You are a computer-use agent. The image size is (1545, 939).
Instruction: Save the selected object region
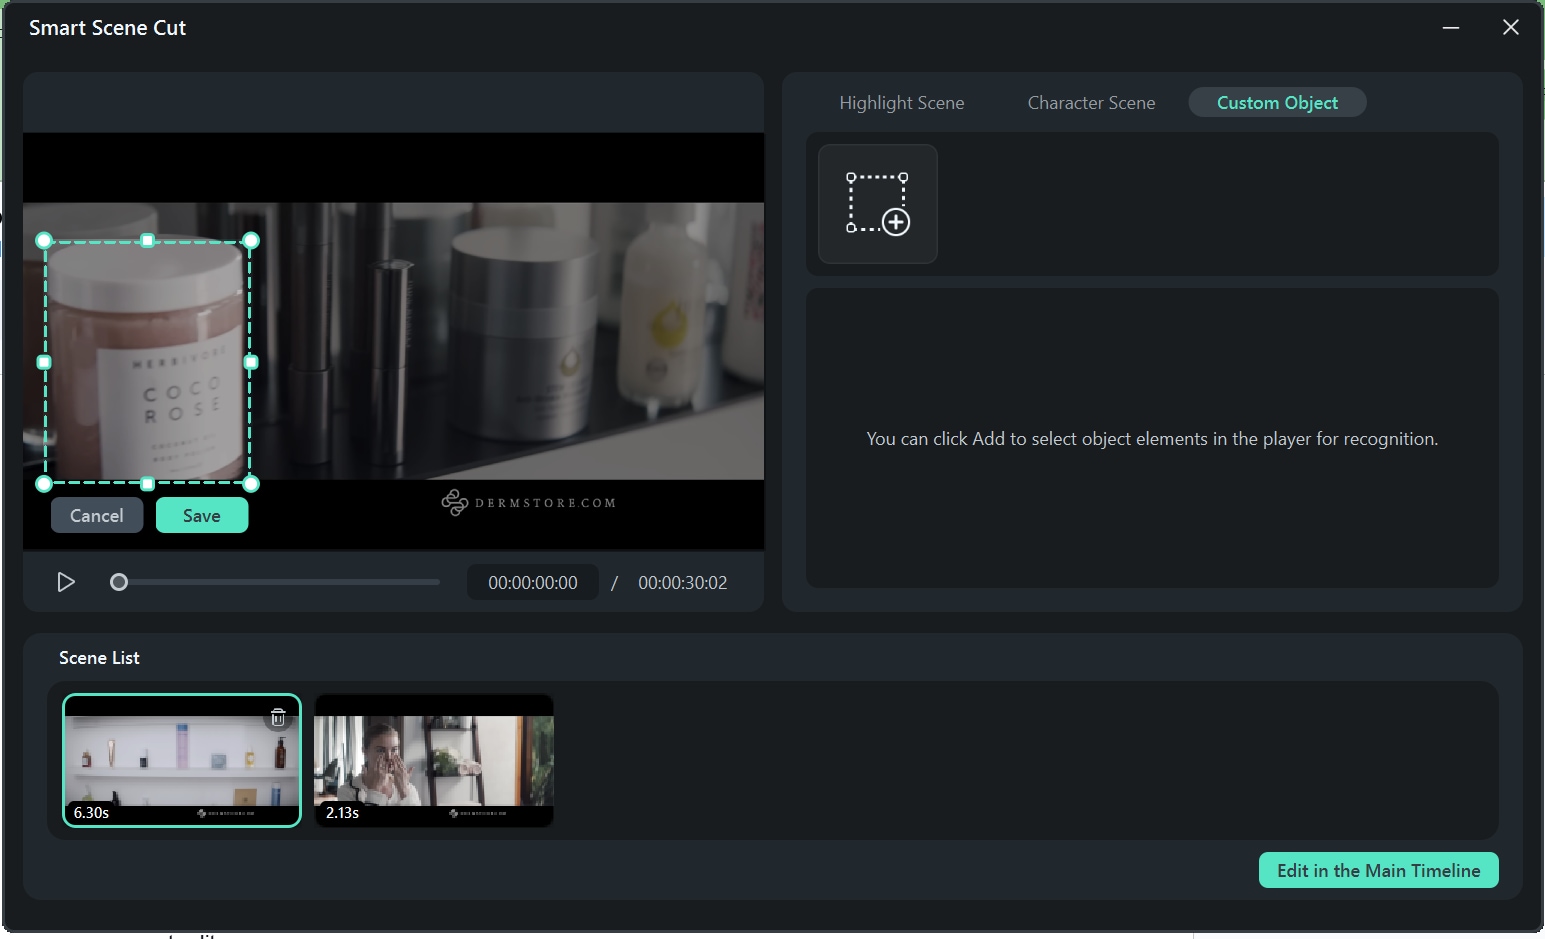point(202,516)
